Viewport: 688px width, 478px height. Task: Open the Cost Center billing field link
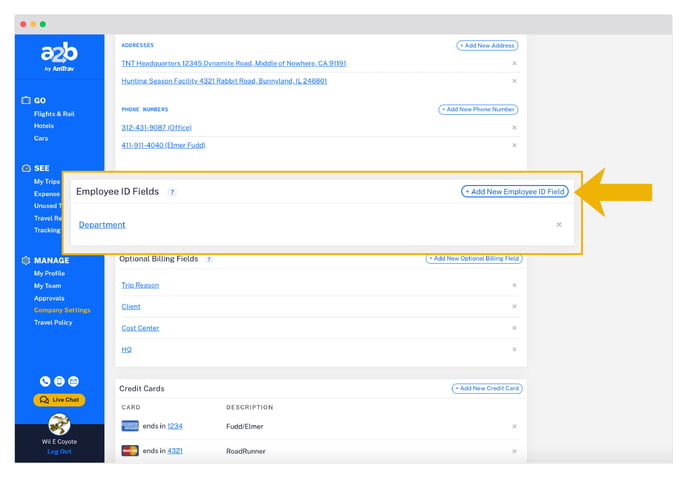click(x=140, y=328)
